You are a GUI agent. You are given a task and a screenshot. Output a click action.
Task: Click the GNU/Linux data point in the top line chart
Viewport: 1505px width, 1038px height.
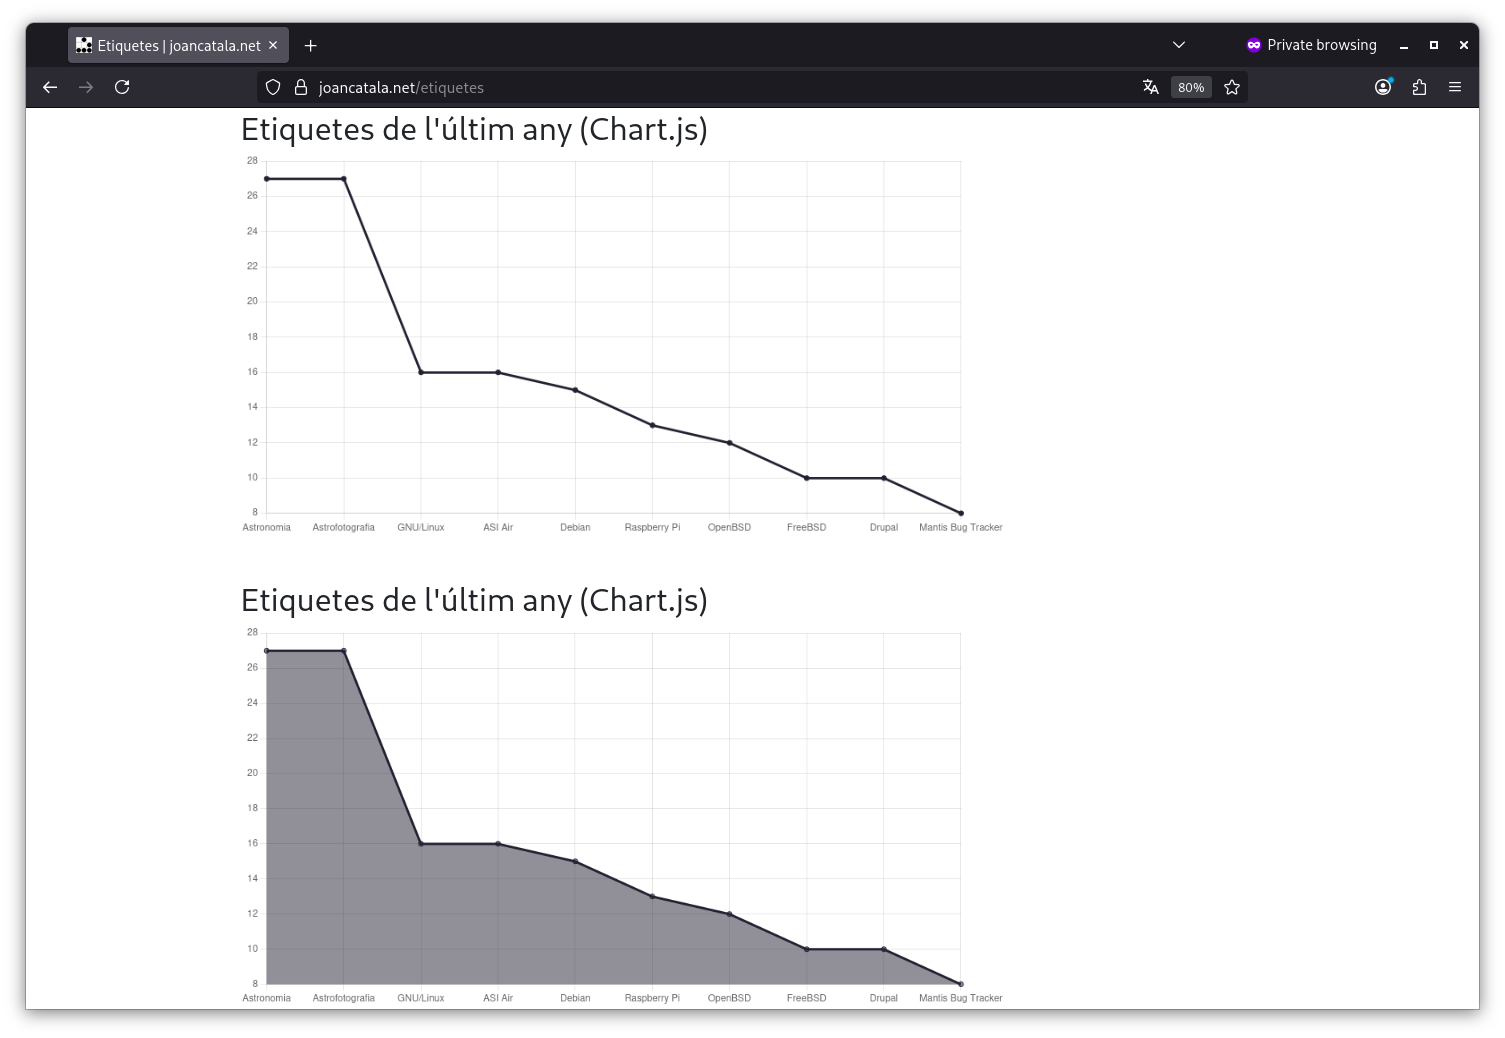coord(421,372)
